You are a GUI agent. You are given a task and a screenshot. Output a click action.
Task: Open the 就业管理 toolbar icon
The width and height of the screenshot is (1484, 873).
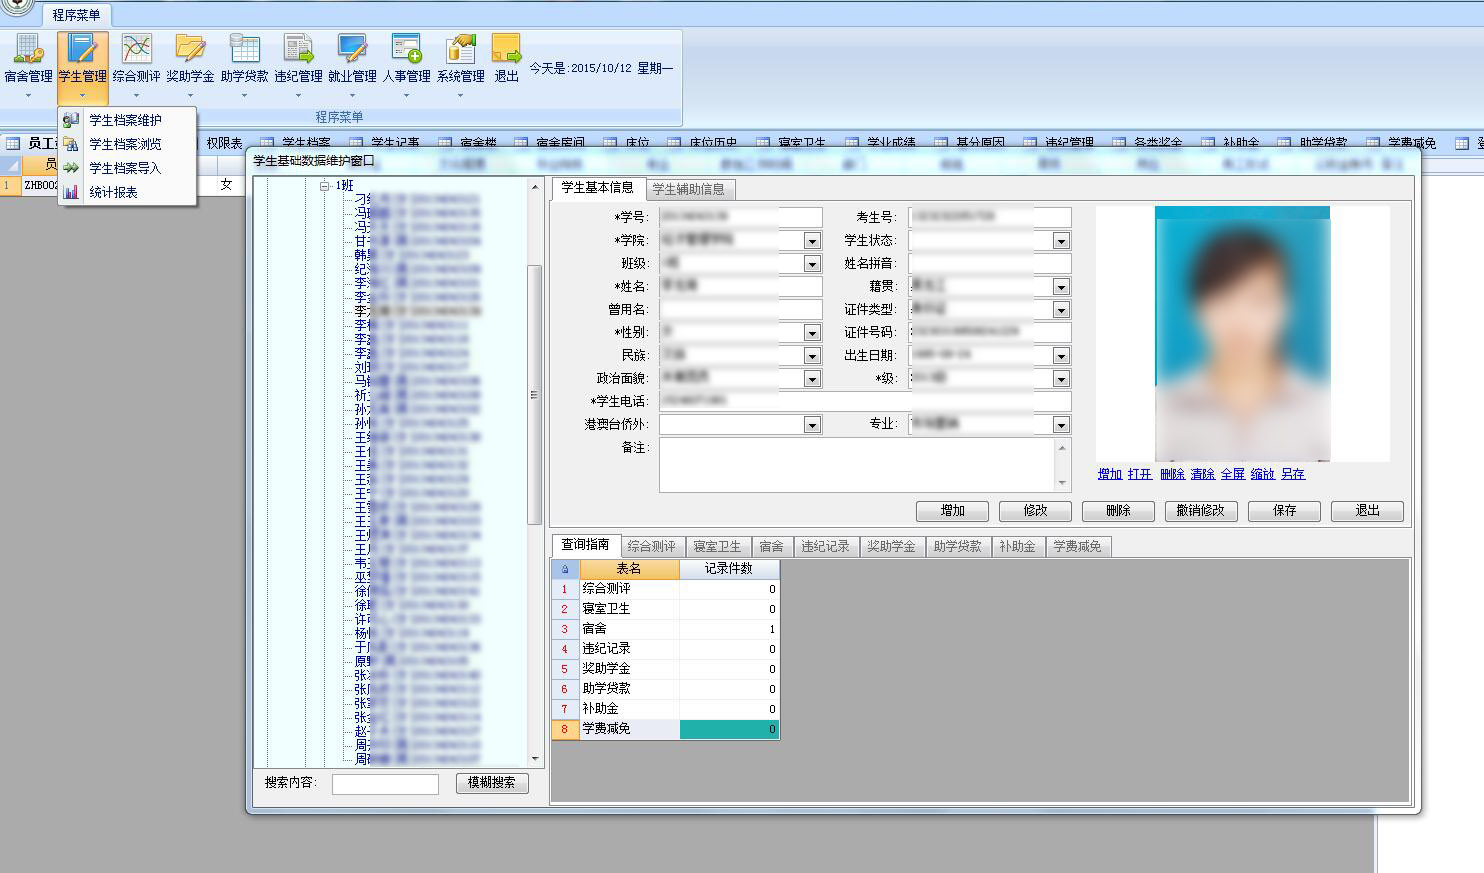coord(352,50)
